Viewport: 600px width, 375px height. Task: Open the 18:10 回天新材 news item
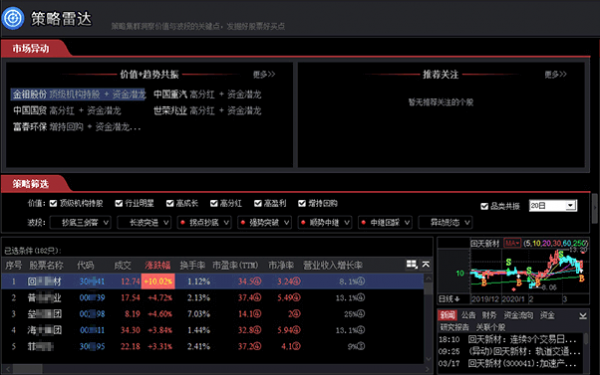tap(507, 339)
